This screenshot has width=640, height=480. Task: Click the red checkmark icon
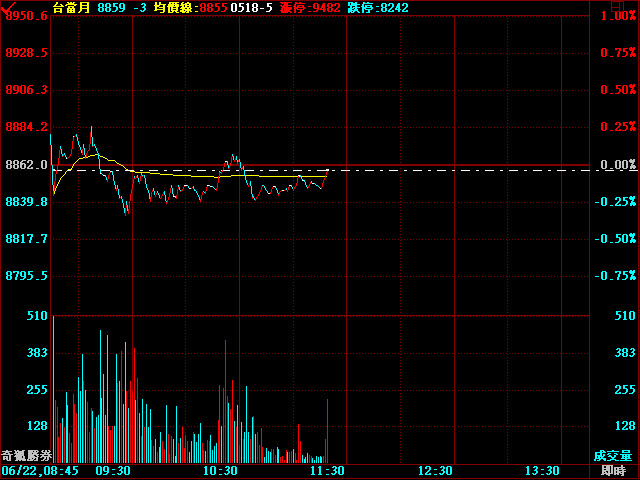(x=8, y=7)
